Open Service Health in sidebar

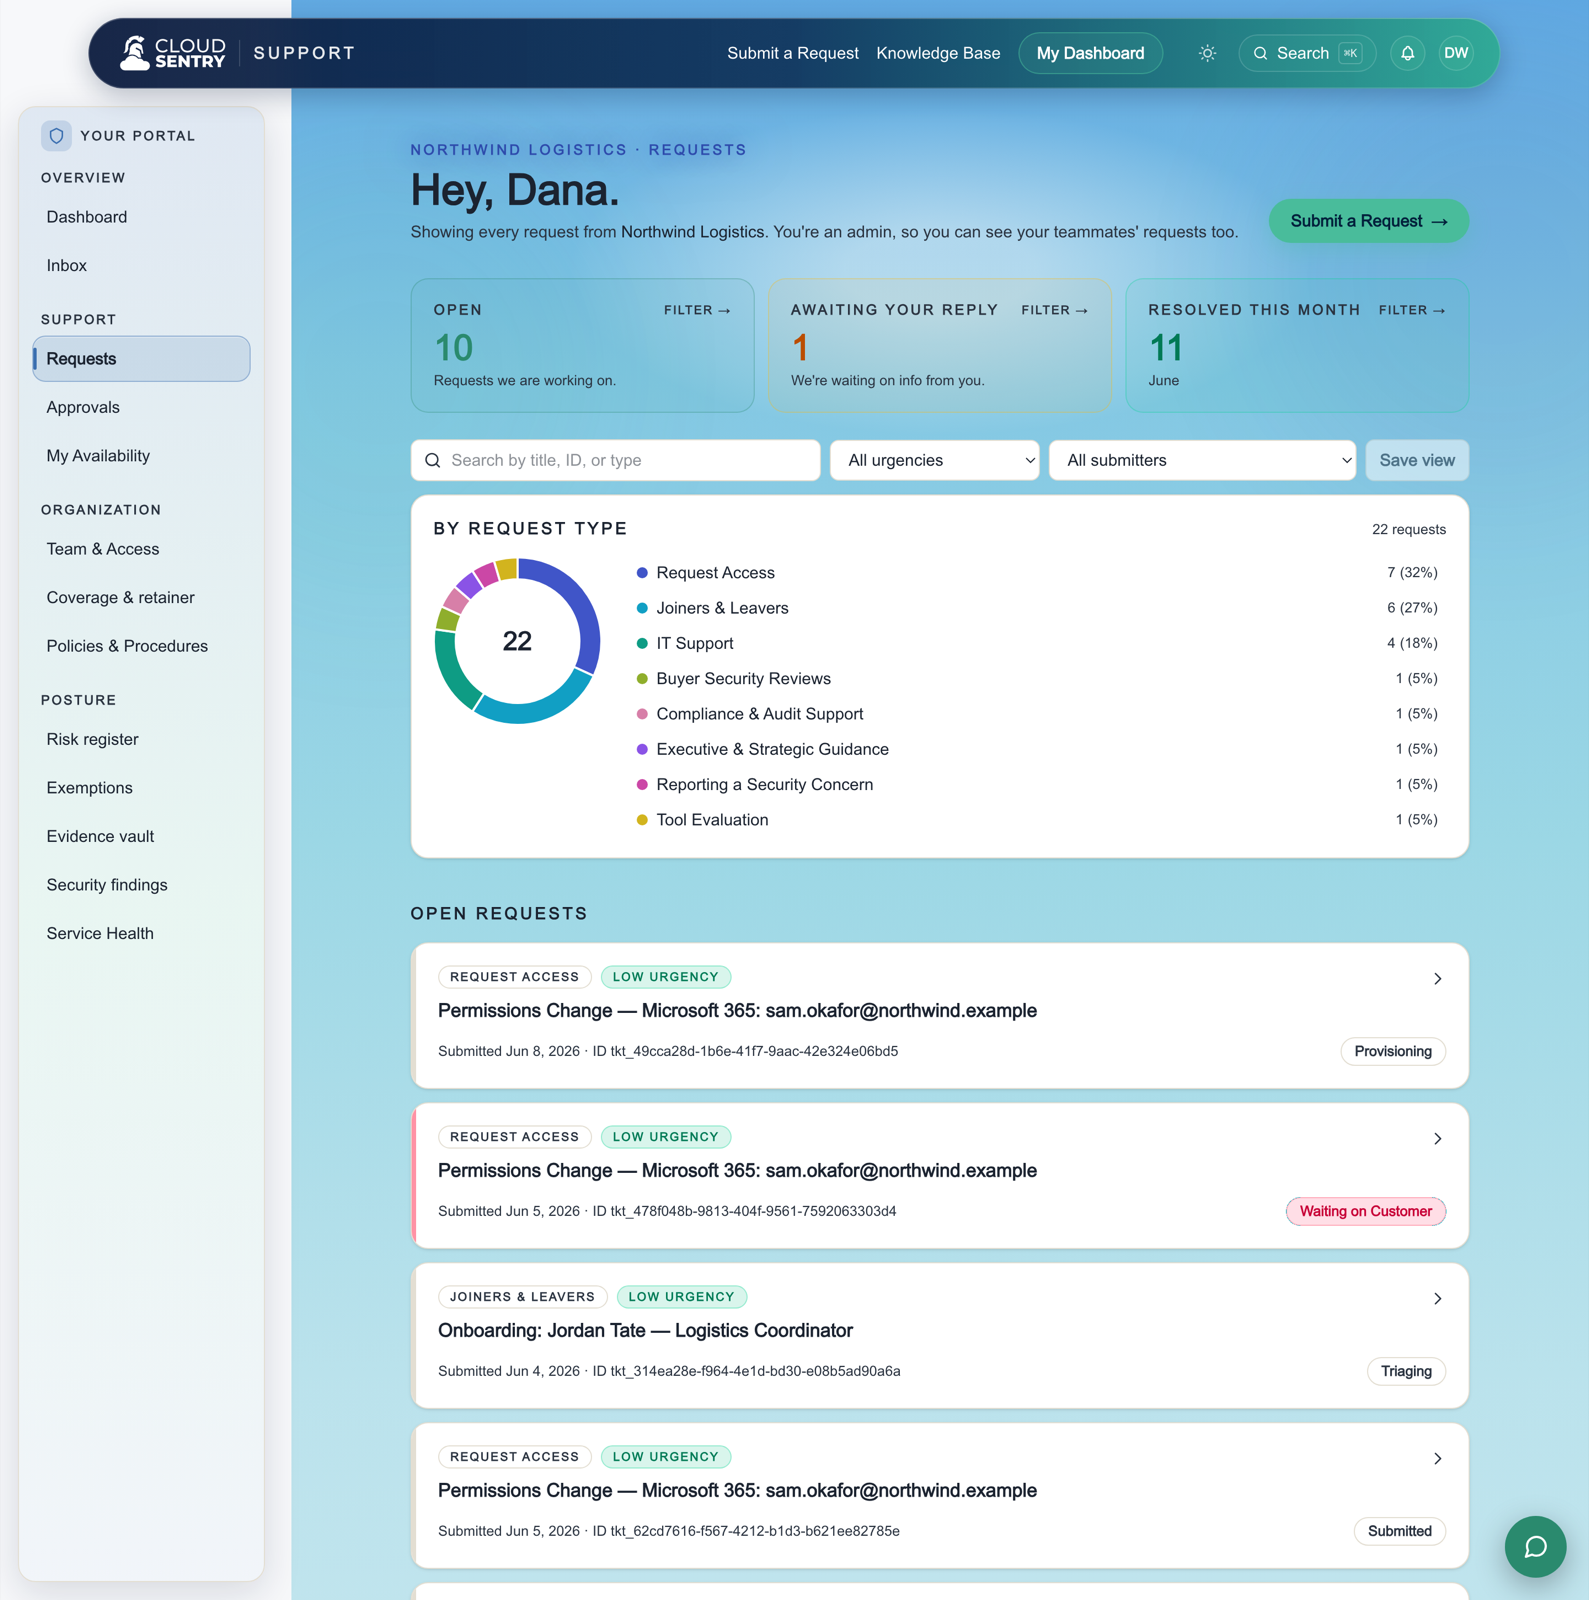pos(141,933)
